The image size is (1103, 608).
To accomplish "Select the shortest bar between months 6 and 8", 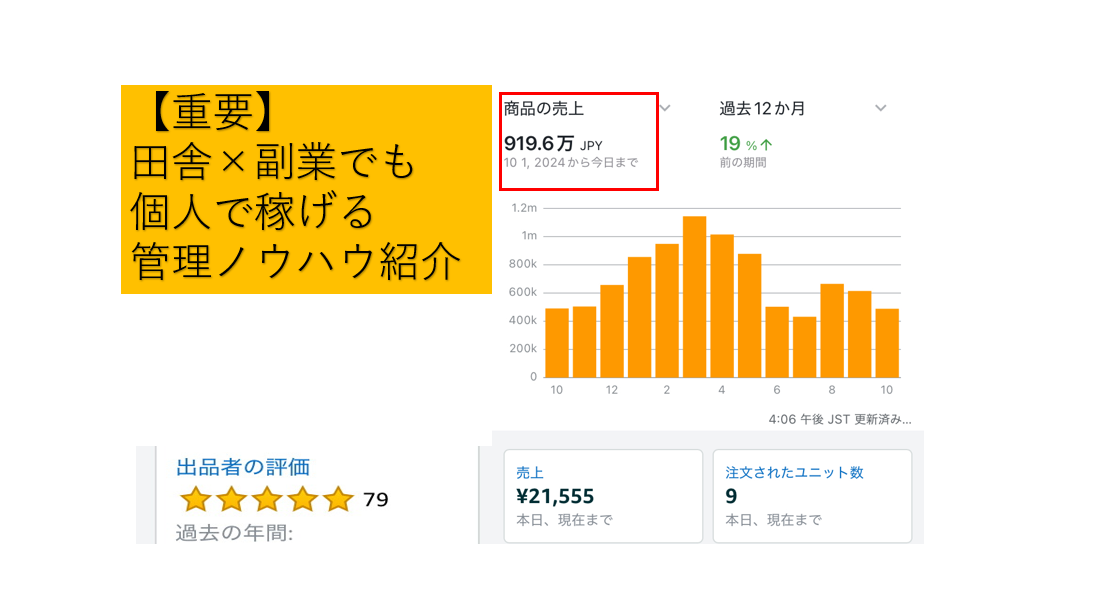I will 804,346.
